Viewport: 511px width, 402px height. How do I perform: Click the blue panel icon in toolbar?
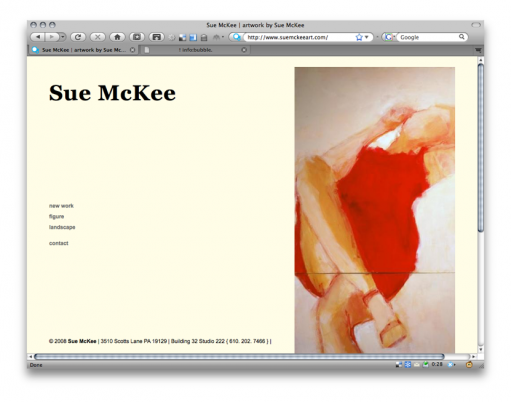[193, 38]
